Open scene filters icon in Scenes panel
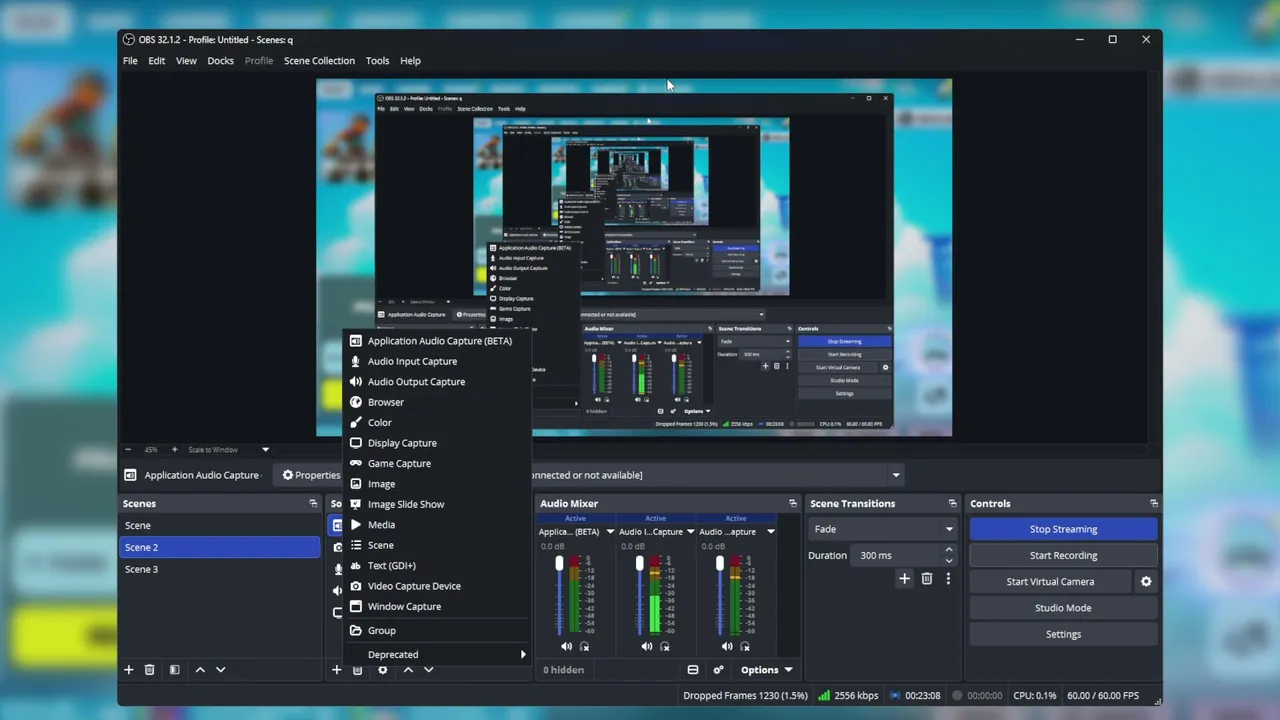Screen dimensions: 1280x720 (x=174, y=670)
